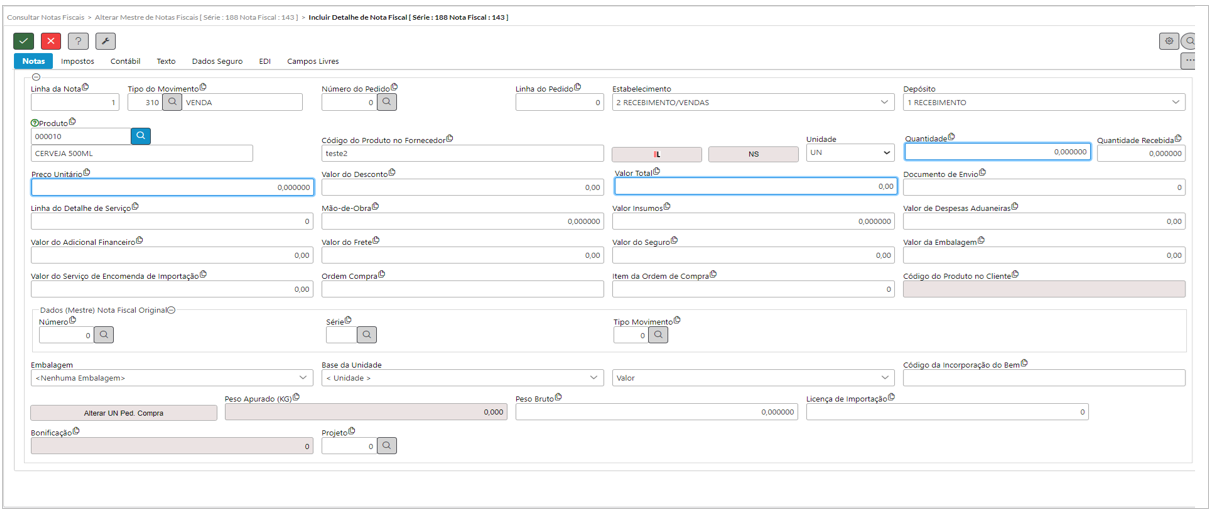Click the three-dots more options button
Viewport: 1211px width, 510px height.
click(x=1189, y=61)
